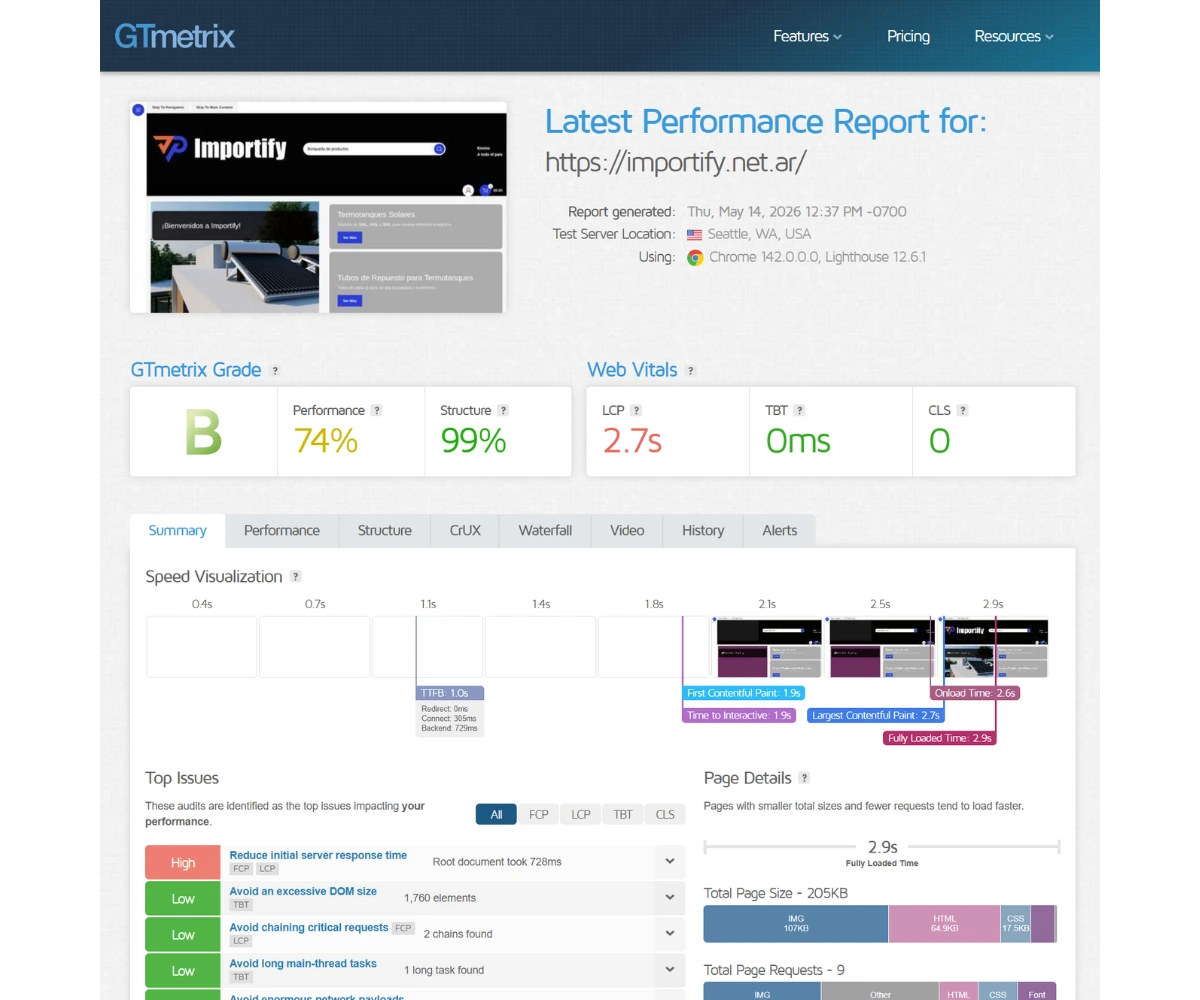Open the 2.1s filmstrip frame

[x=767, y=647]
